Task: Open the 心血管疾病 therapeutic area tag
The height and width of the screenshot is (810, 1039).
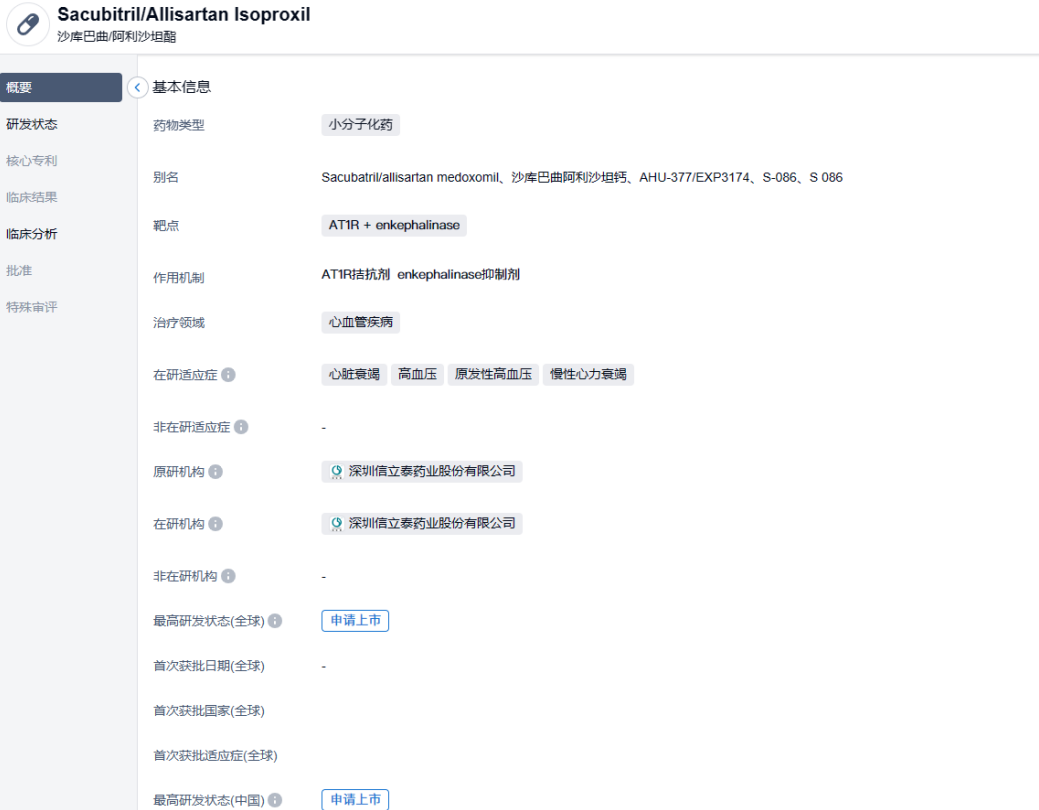Action: [361, 323]
